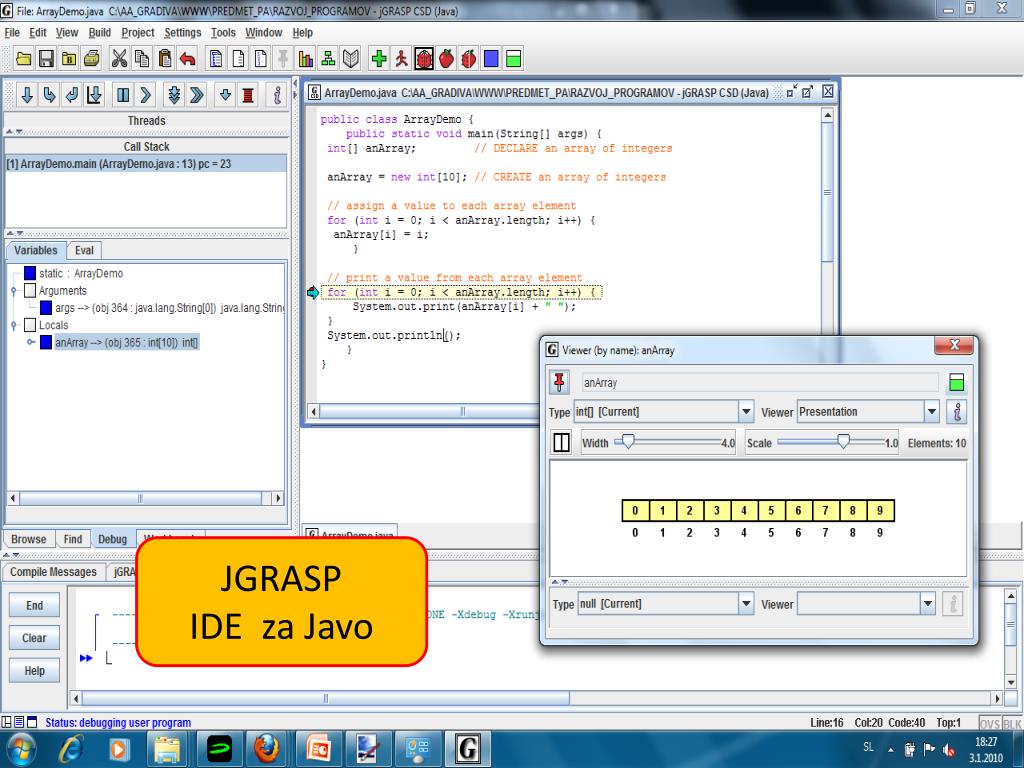Toggle auto step mode with double-arrow down icon
Image resolution: width=1024 pixels, height=768 pixels.
(x=174, y=95)
